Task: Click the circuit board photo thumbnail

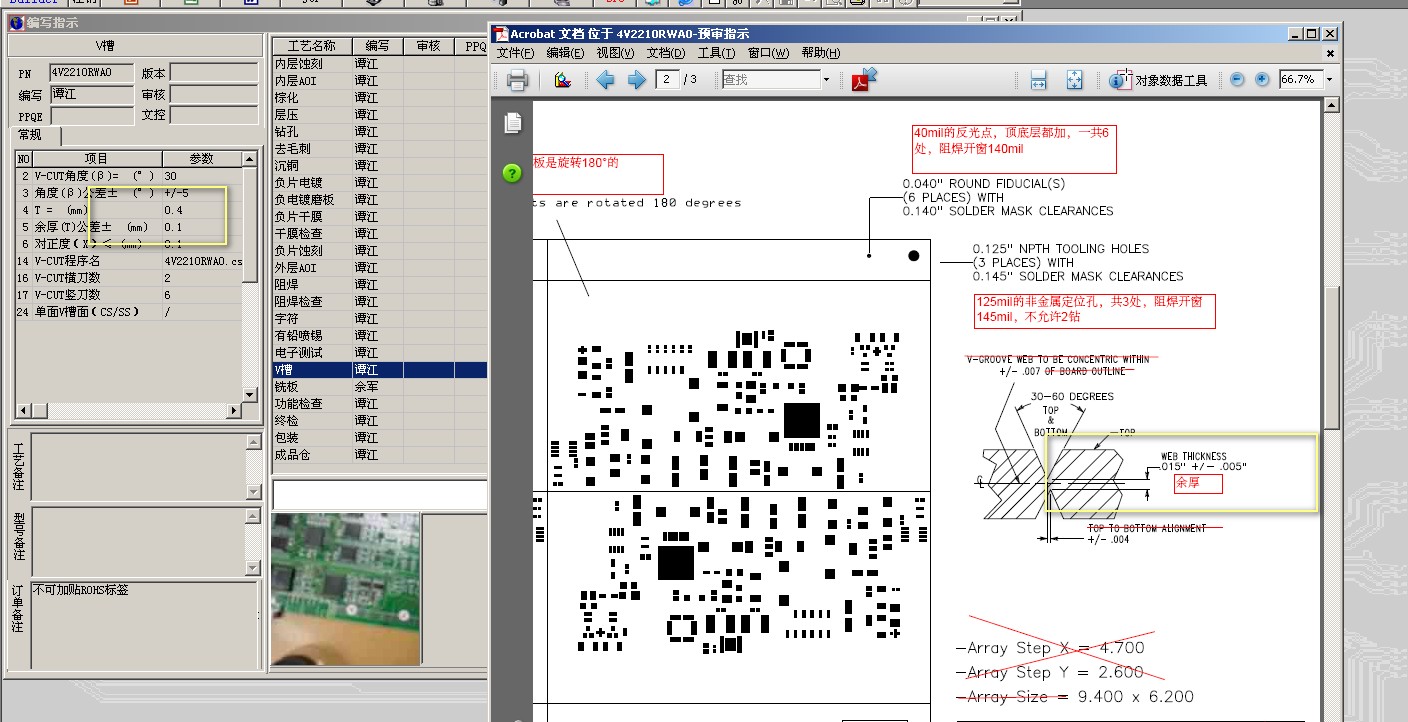Action: click(345, 590)
